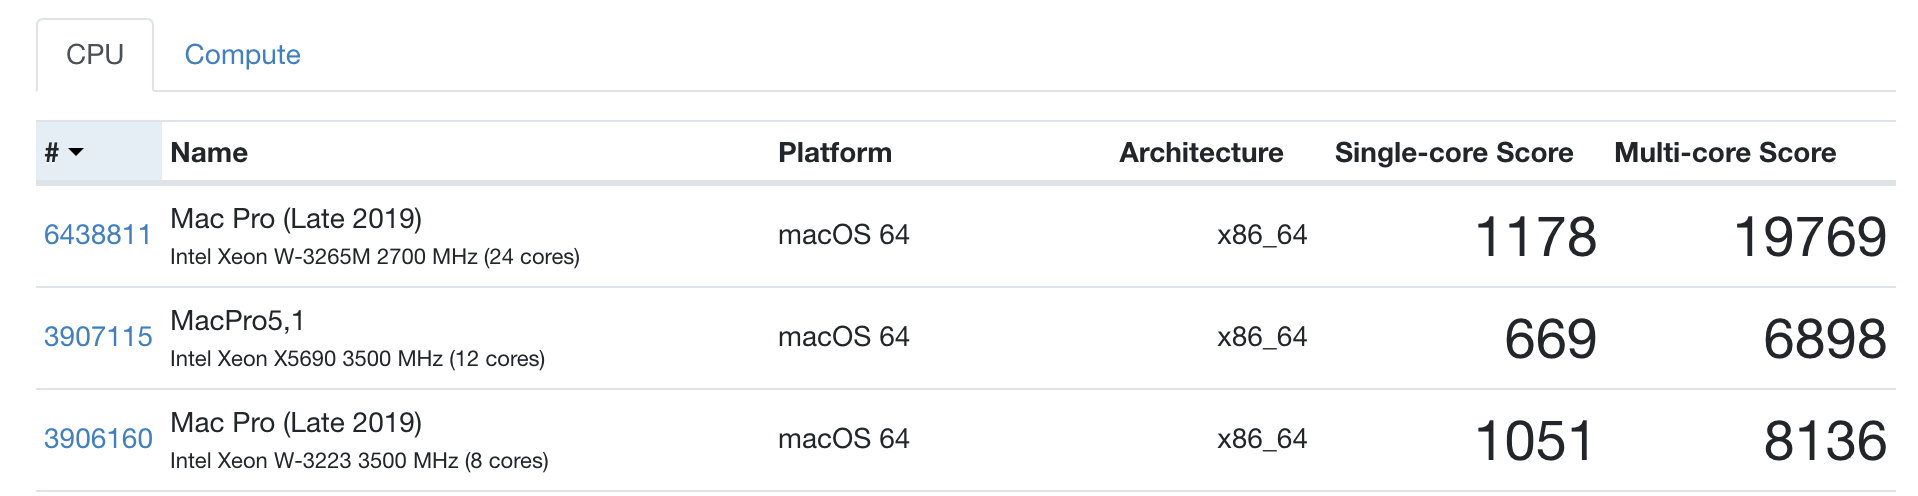Click the 1178 single-core score
Viewport: 1918px width, 496px height.
pos(1535,237)
